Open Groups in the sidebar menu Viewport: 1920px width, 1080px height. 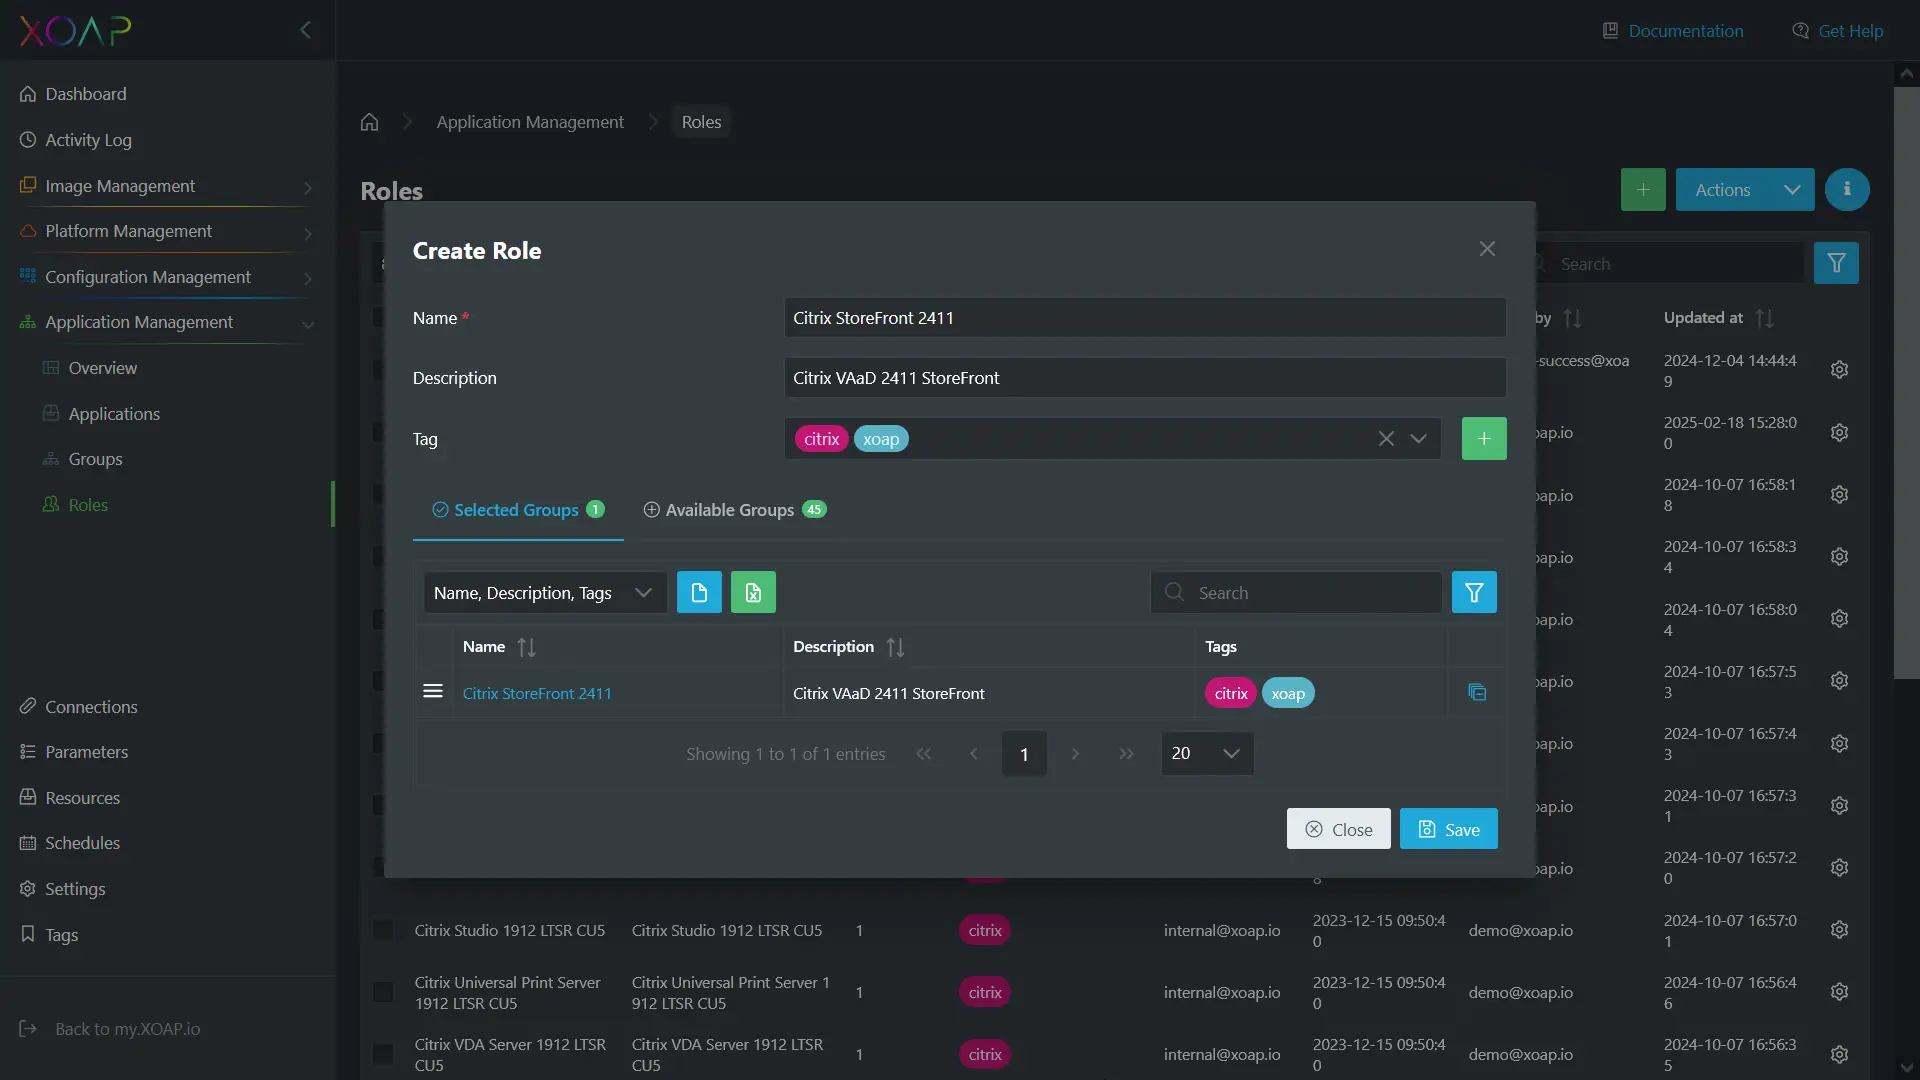95,459
